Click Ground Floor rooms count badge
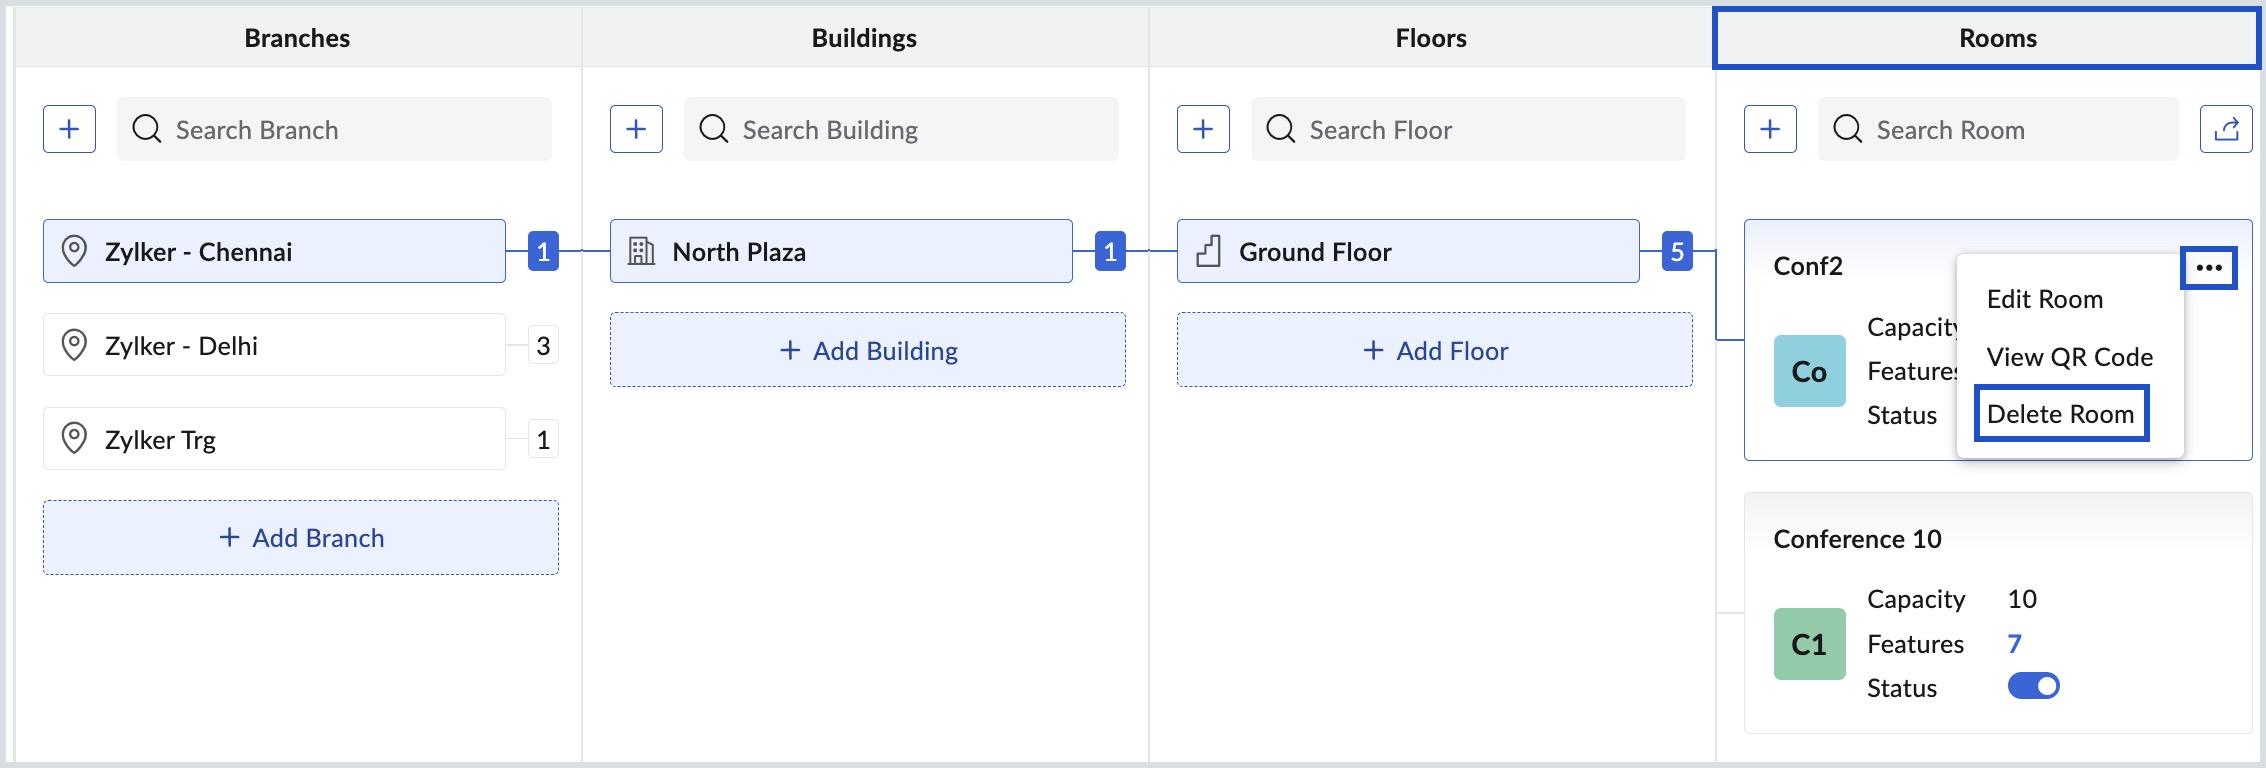 click(1677, 252)
